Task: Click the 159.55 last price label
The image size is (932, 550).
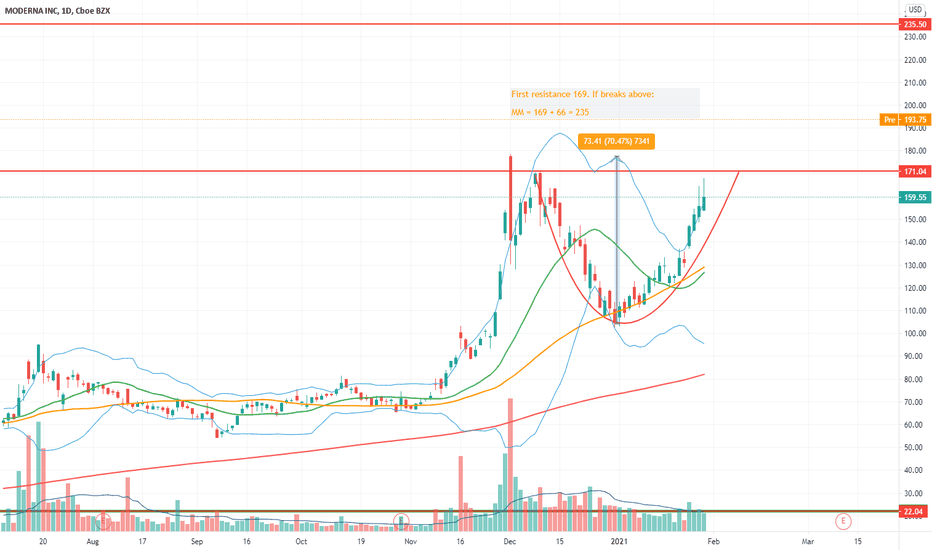Action: 915,197
